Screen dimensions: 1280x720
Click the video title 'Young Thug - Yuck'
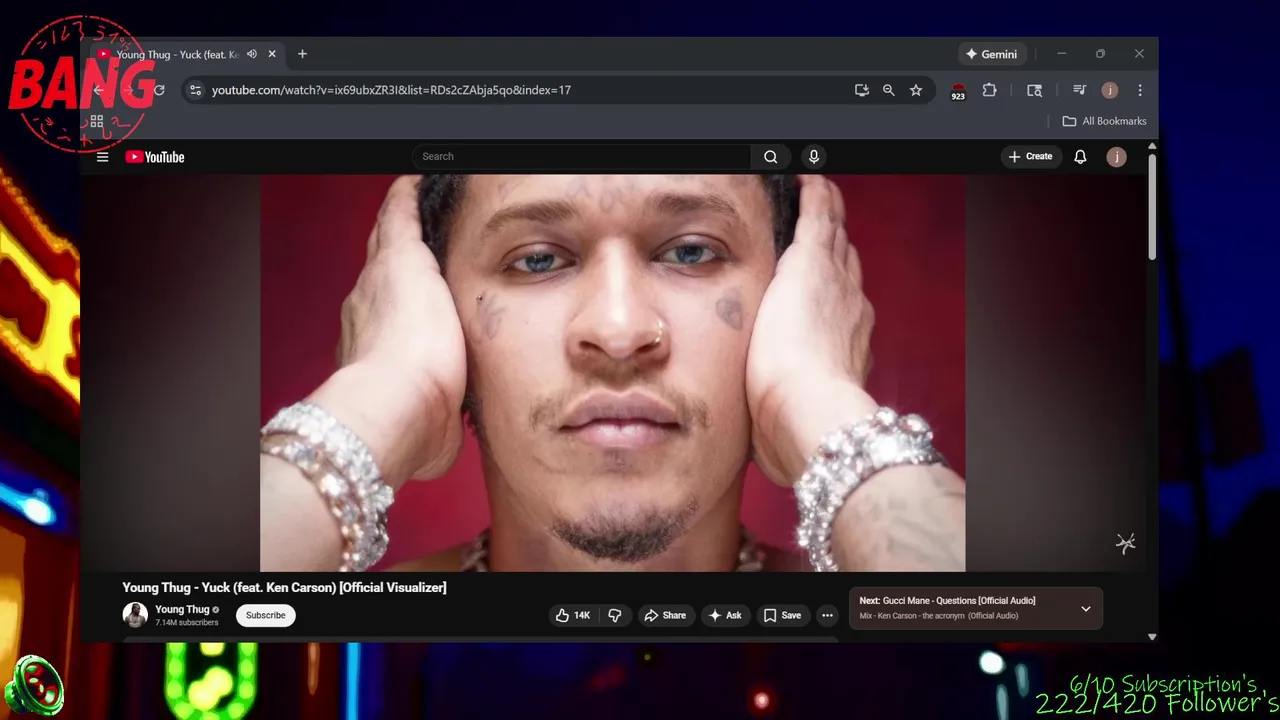284,587
